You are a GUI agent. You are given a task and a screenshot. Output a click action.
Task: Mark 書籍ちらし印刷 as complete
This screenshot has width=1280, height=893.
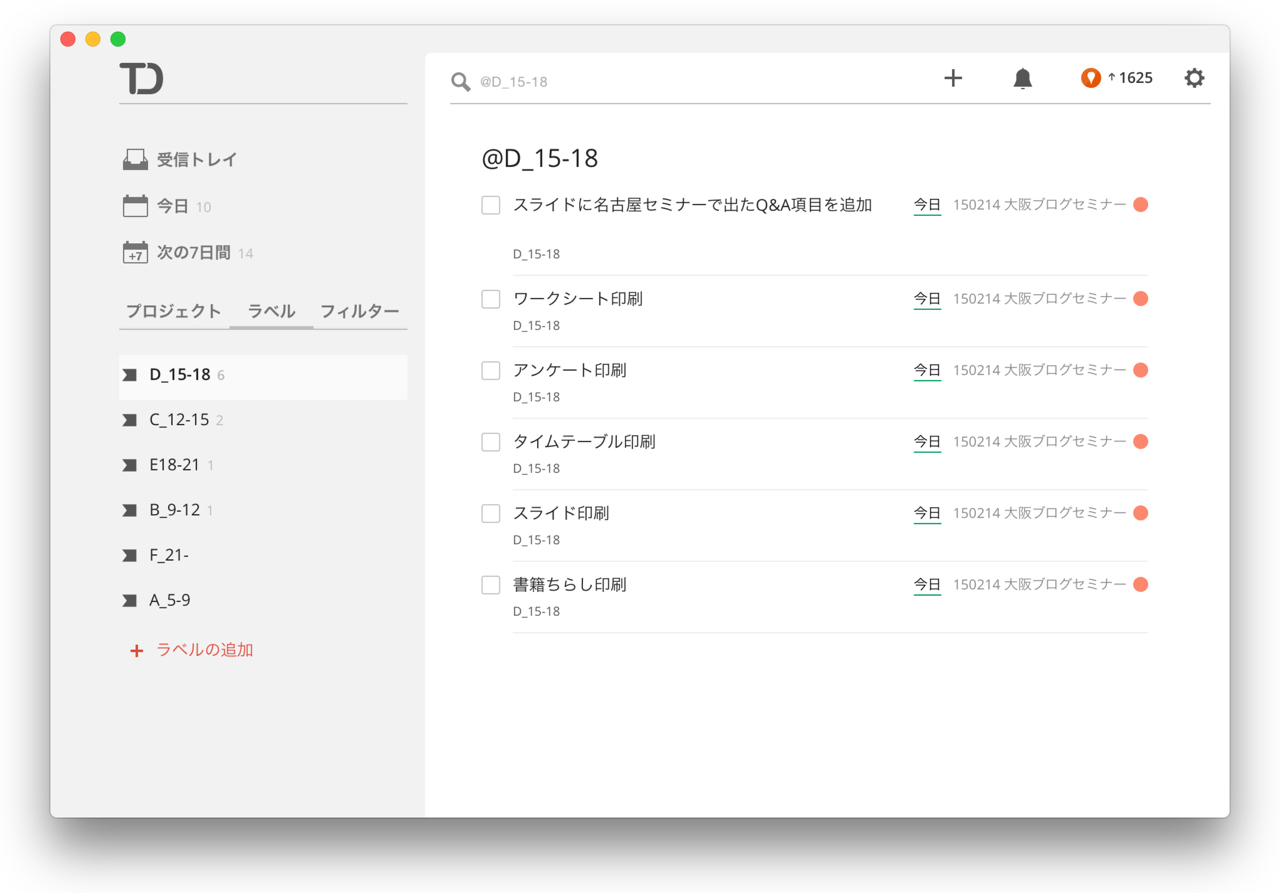point(491,585)
